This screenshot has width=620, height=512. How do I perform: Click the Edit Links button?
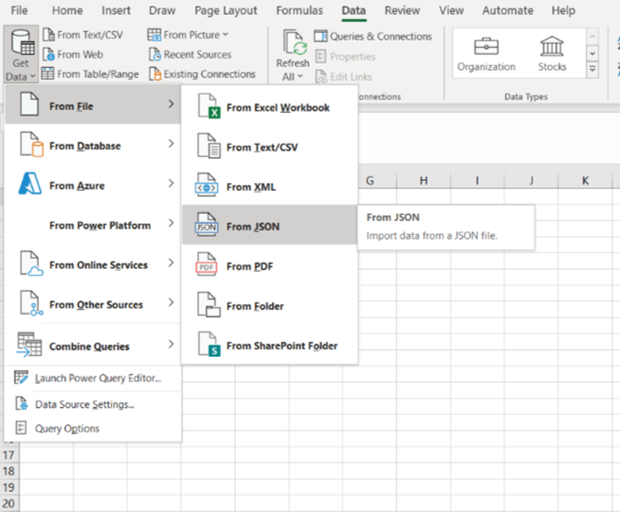point(344,76)
